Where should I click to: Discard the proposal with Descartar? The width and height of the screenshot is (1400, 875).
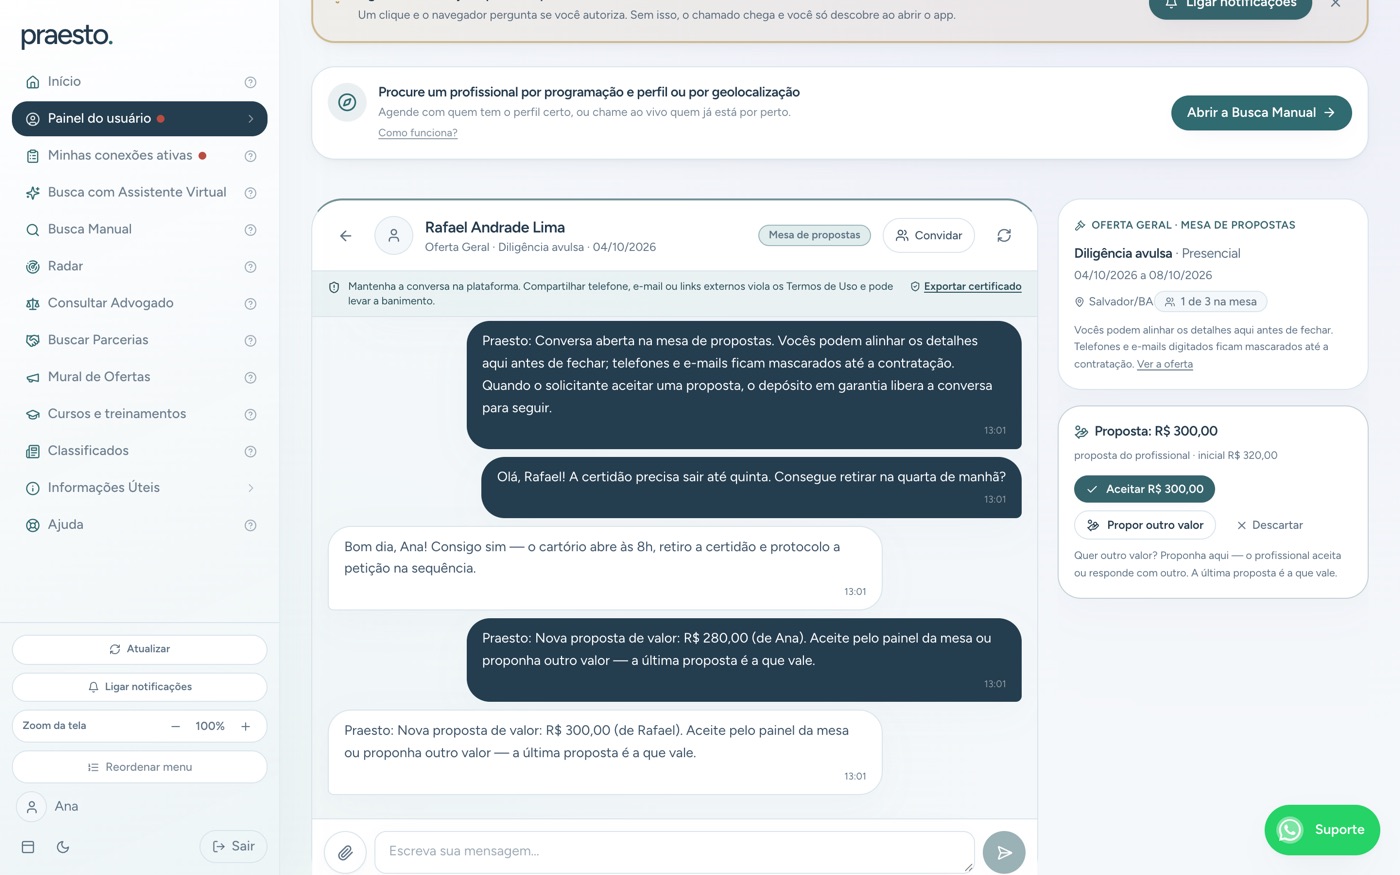pos(1269,525)
